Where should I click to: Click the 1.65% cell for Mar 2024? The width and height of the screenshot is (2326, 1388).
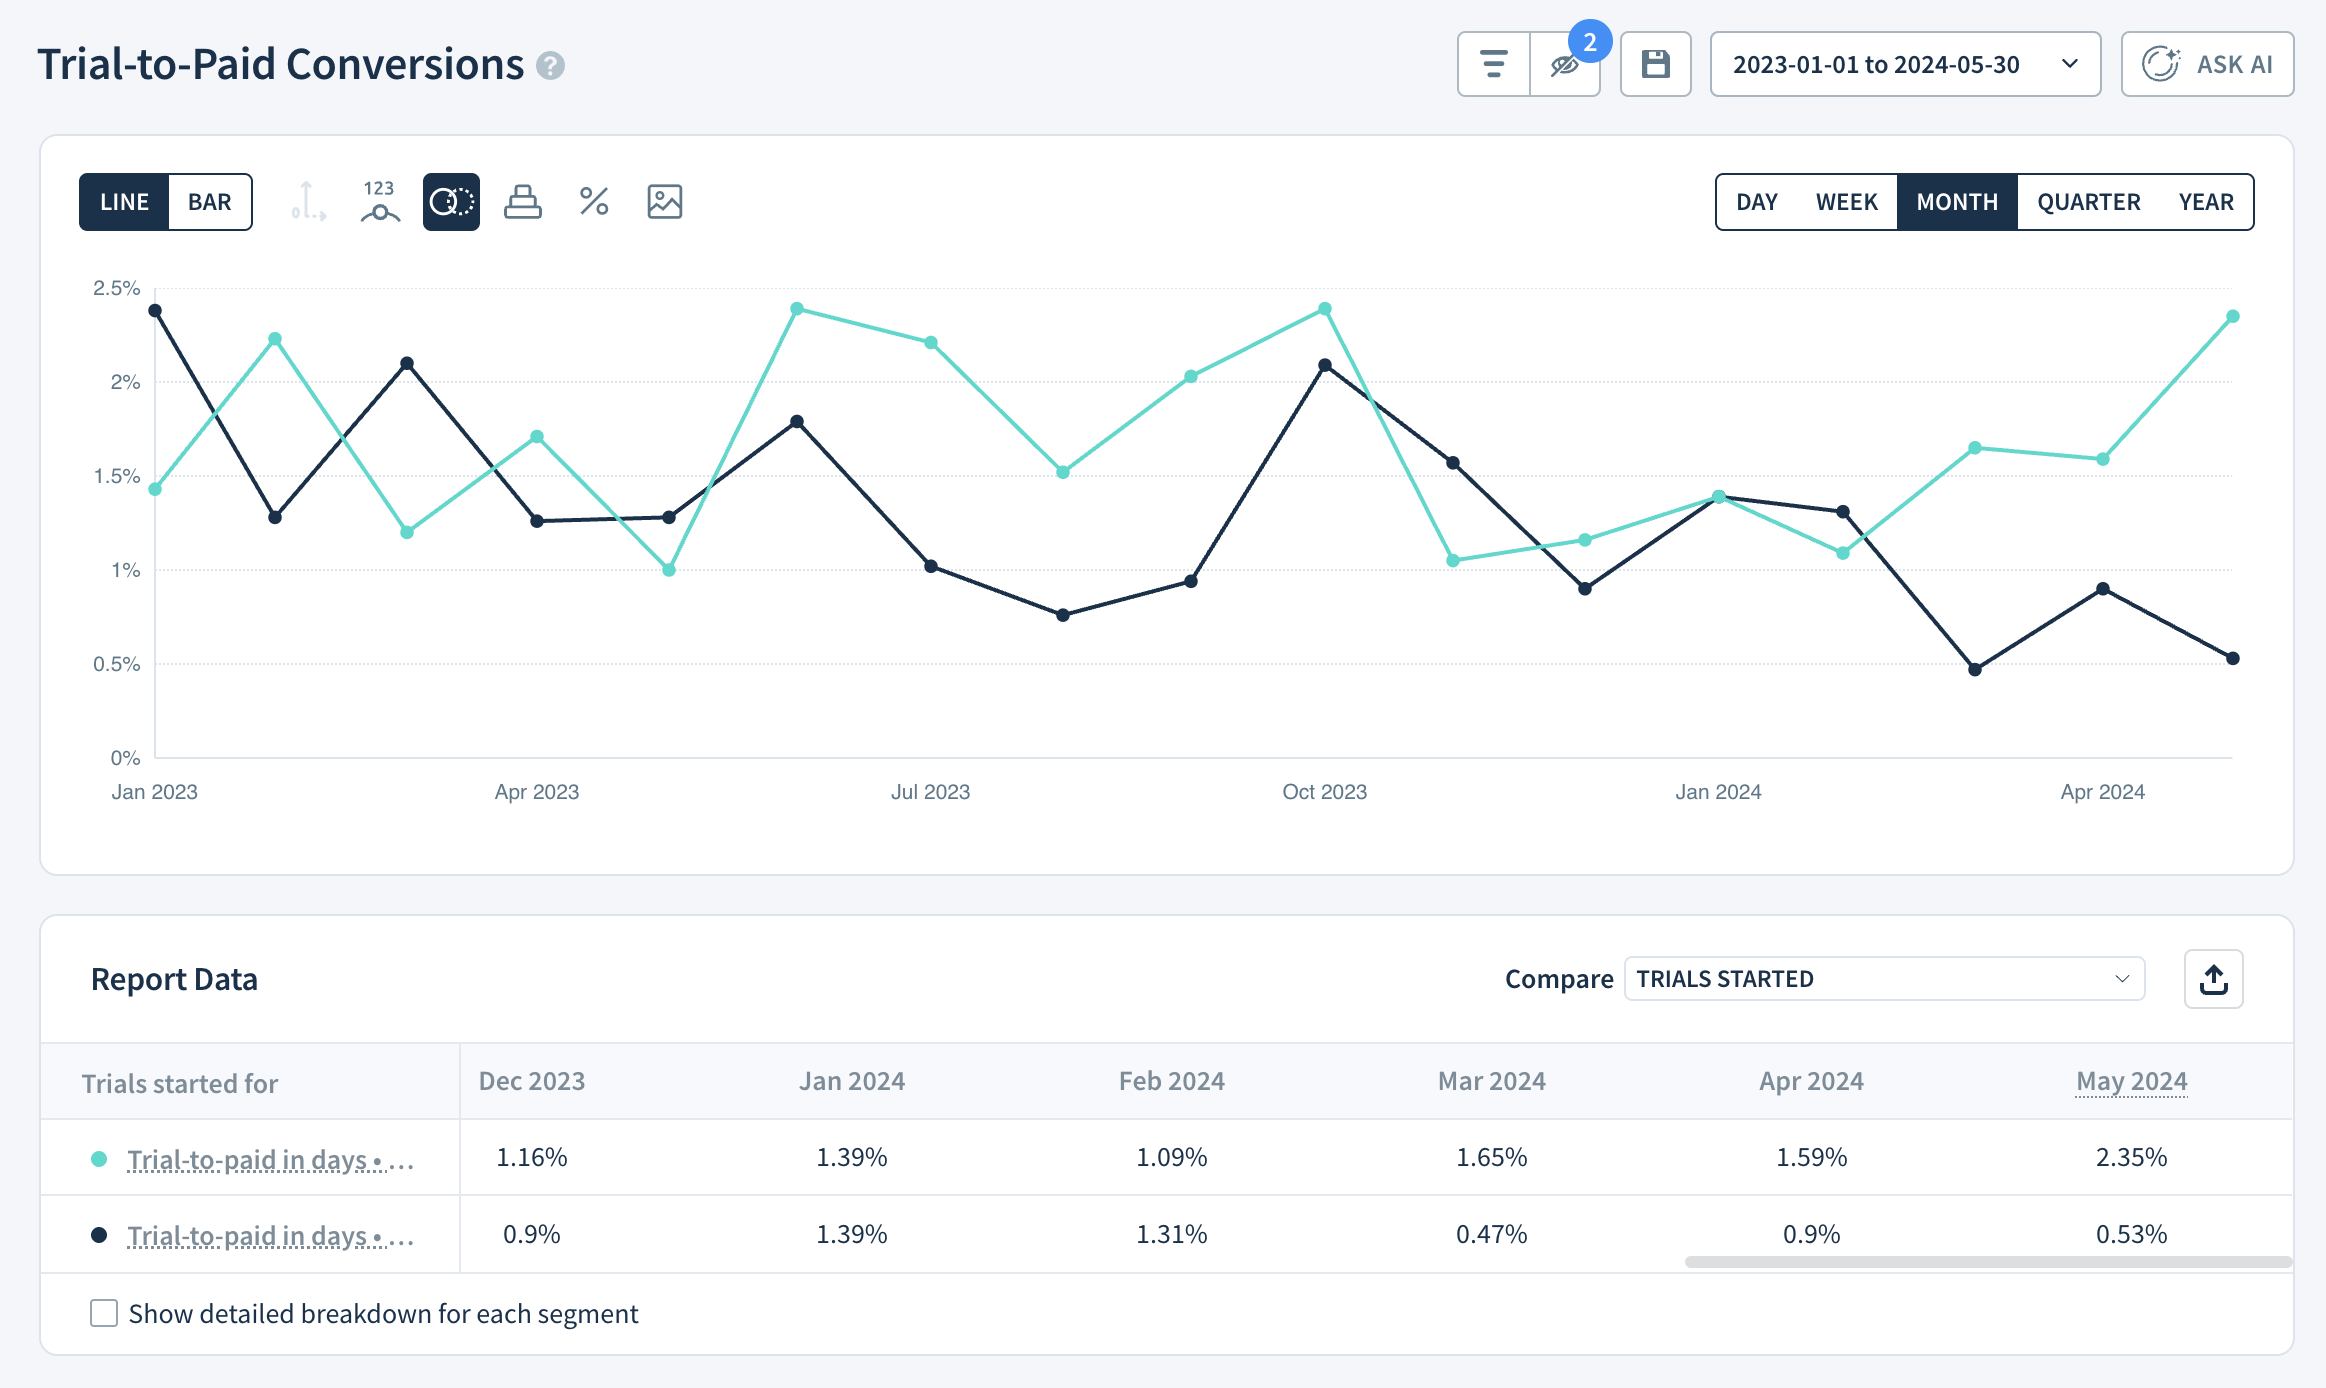pos(1492,1157)
